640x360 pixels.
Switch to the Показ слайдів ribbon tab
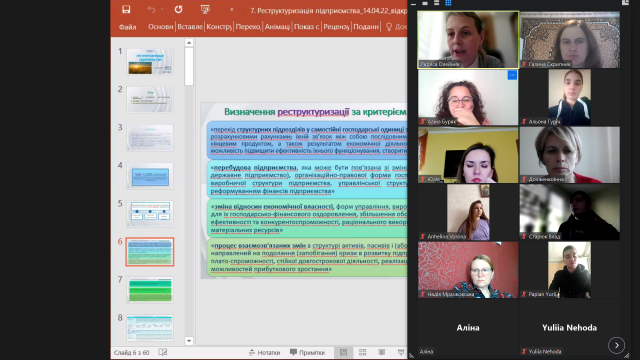(307, 27)
